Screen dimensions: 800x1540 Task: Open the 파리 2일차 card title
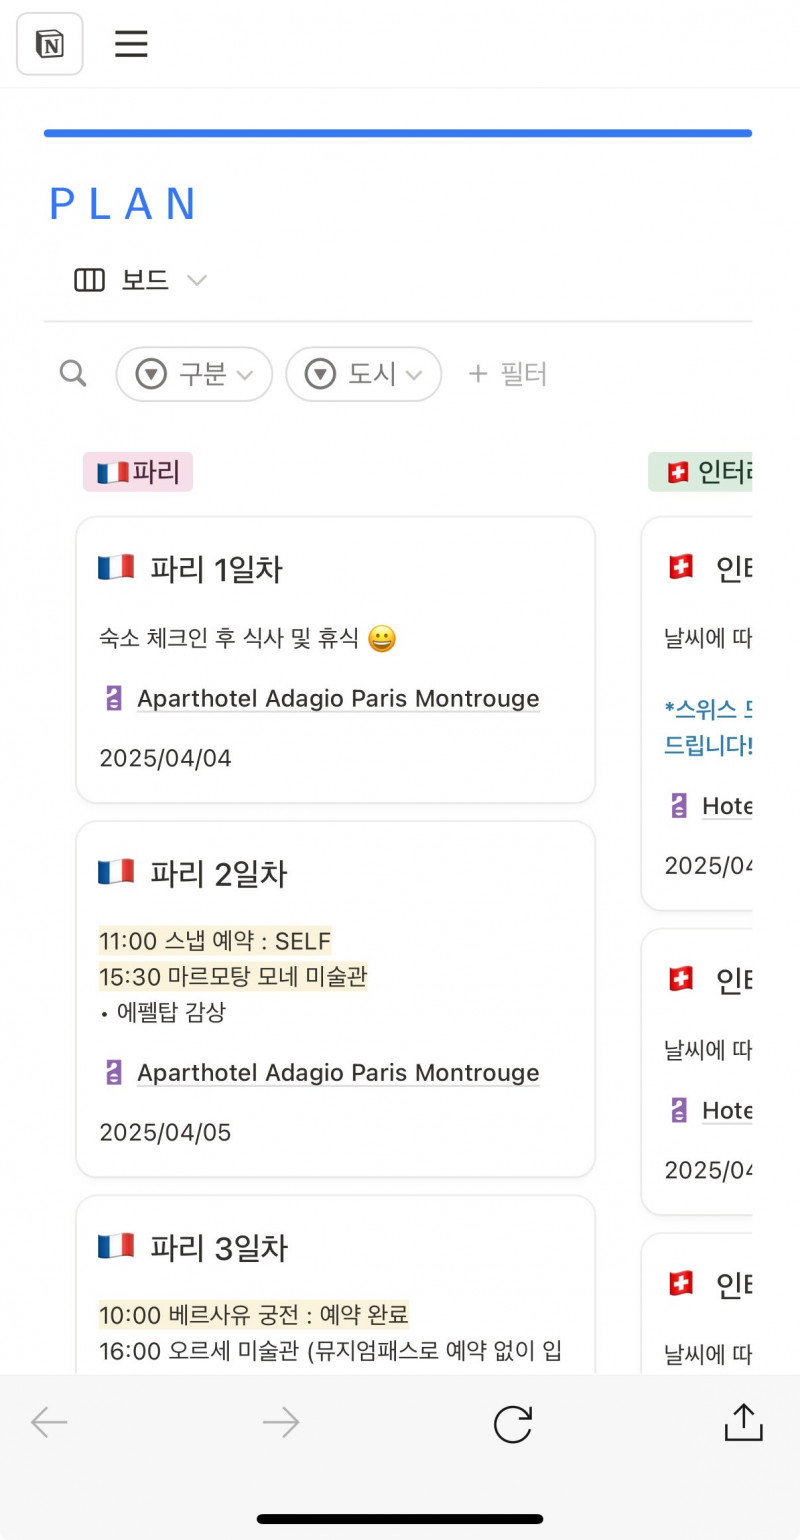[218, 874]
